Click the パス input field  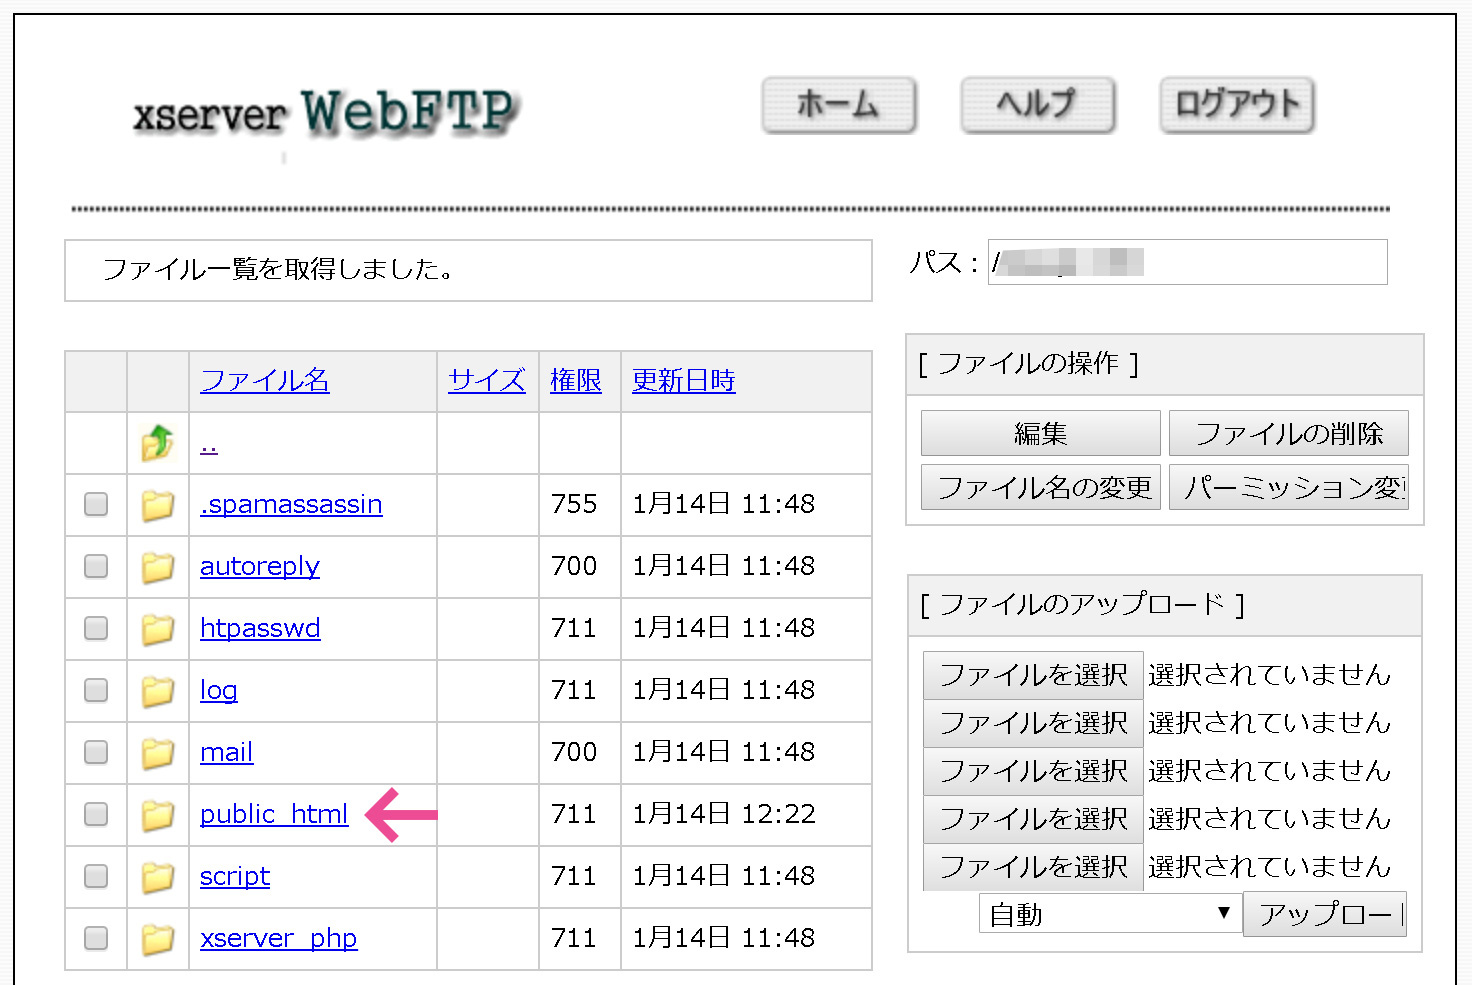click(1187, 263)
